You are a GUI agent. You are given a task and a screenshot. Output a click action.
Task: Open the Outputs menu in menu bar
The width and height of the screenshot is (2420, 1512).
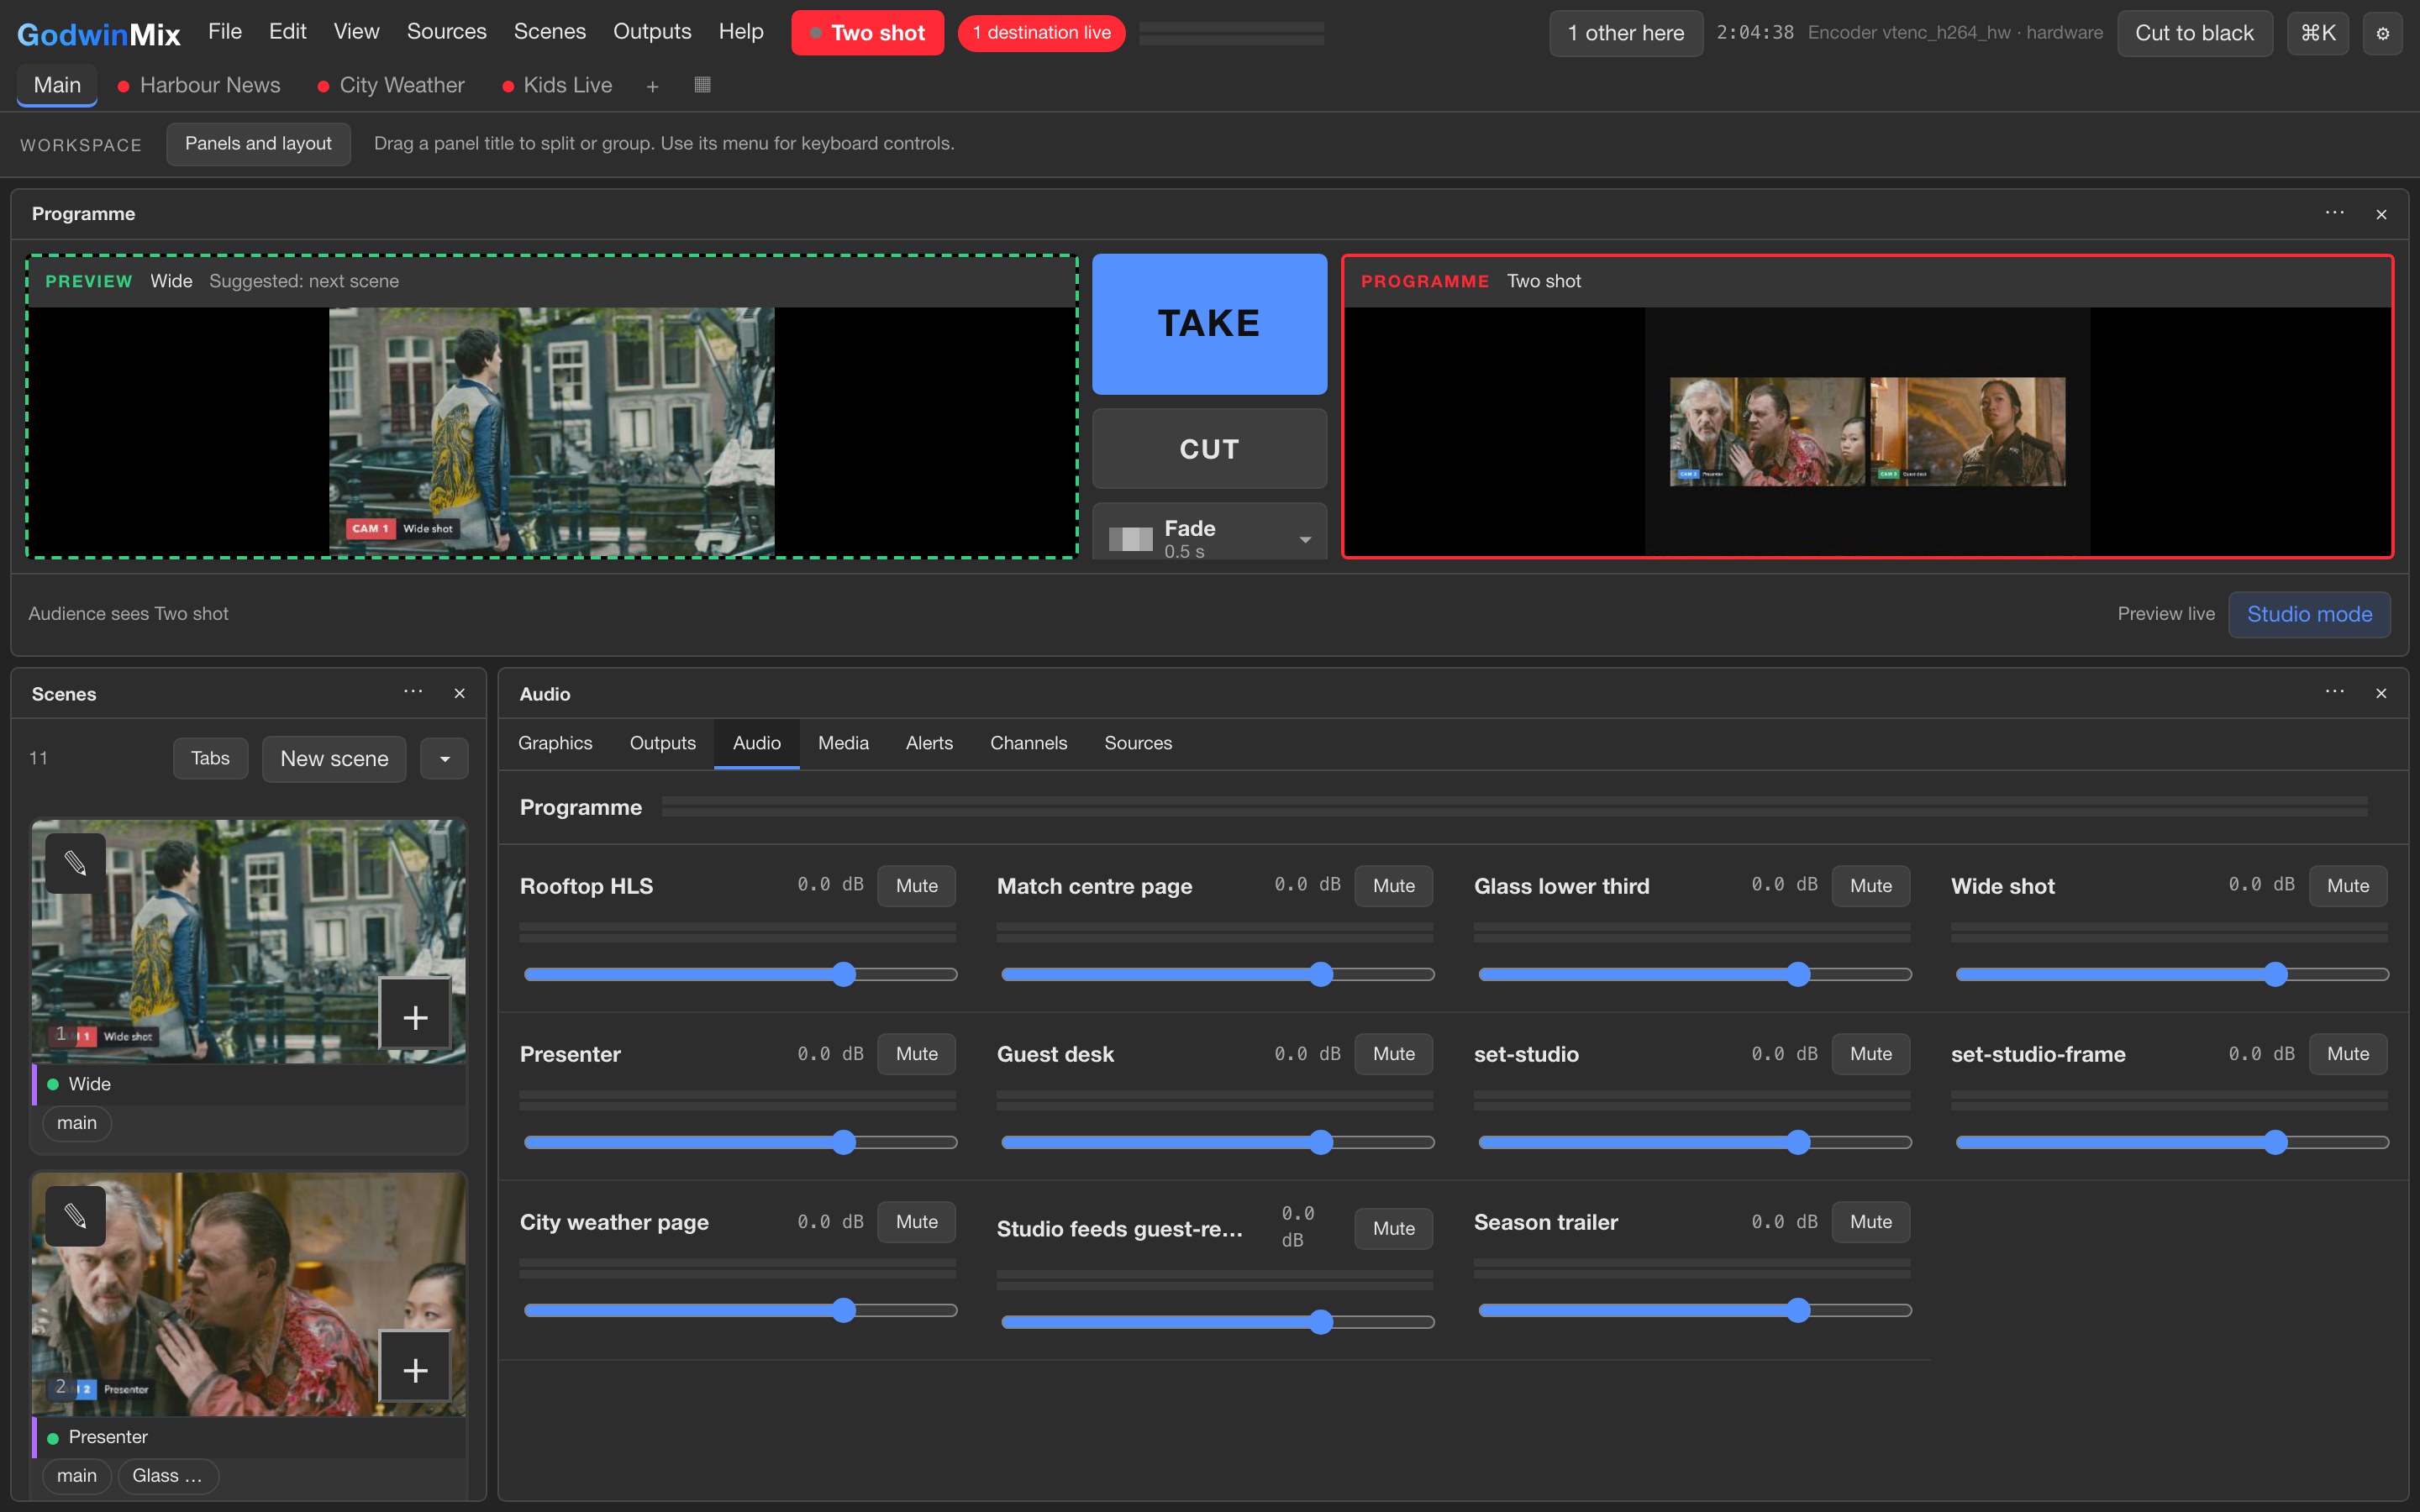click(652, 32)
